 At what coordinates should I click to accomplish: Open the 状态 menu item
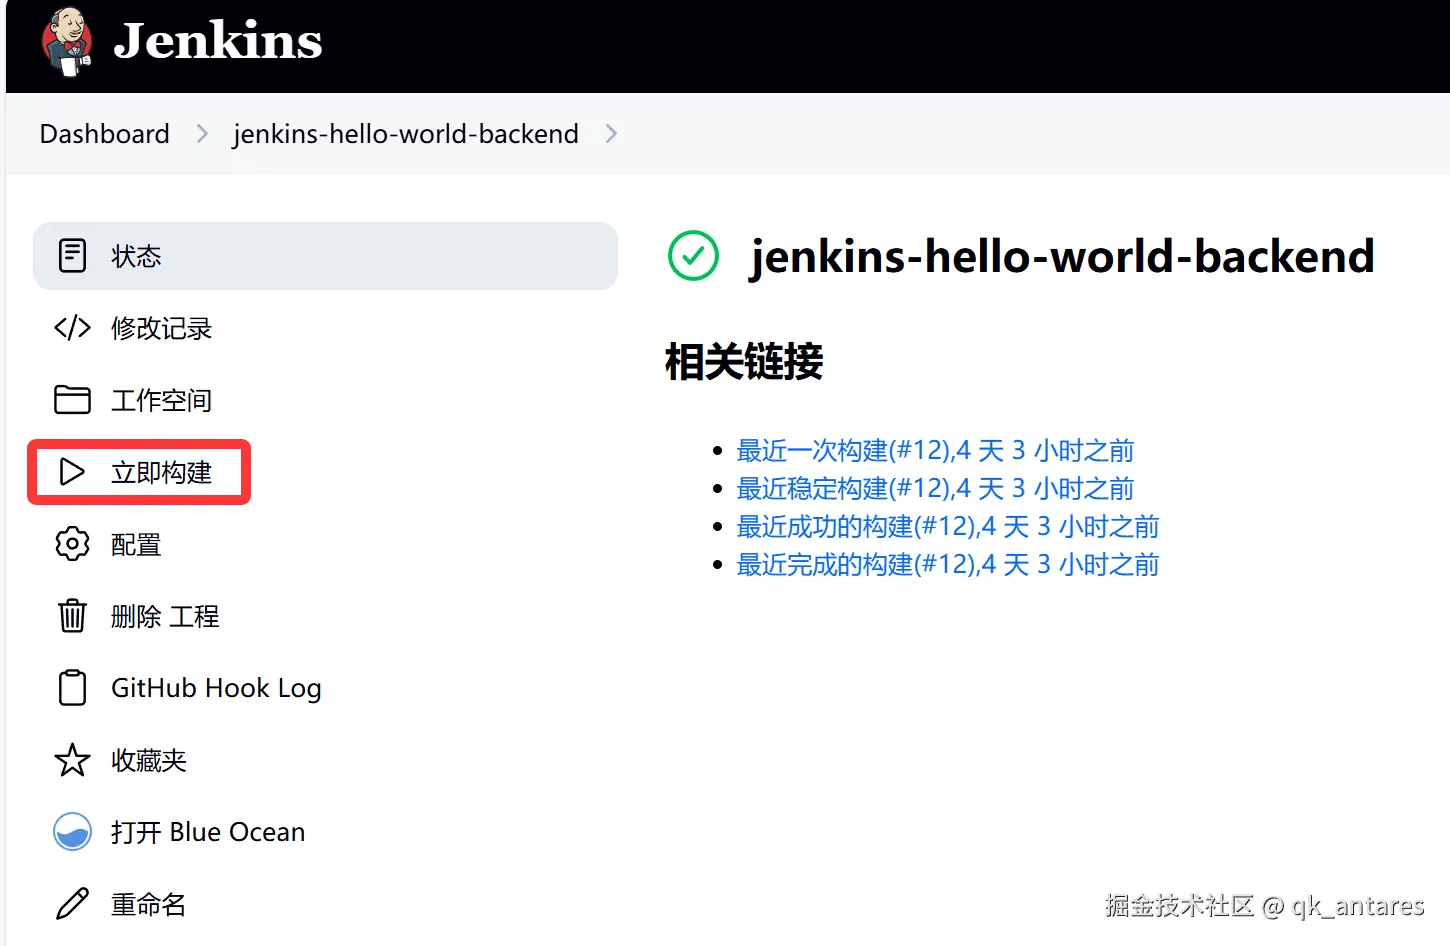point(325,256)
